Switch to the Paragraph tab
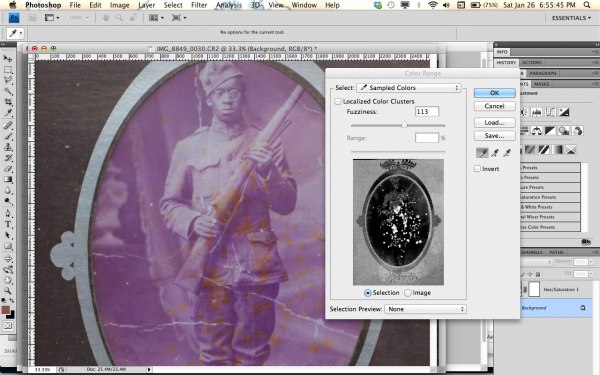The width and height of the screenshot is (600, 375). click(x=543, y=73)
